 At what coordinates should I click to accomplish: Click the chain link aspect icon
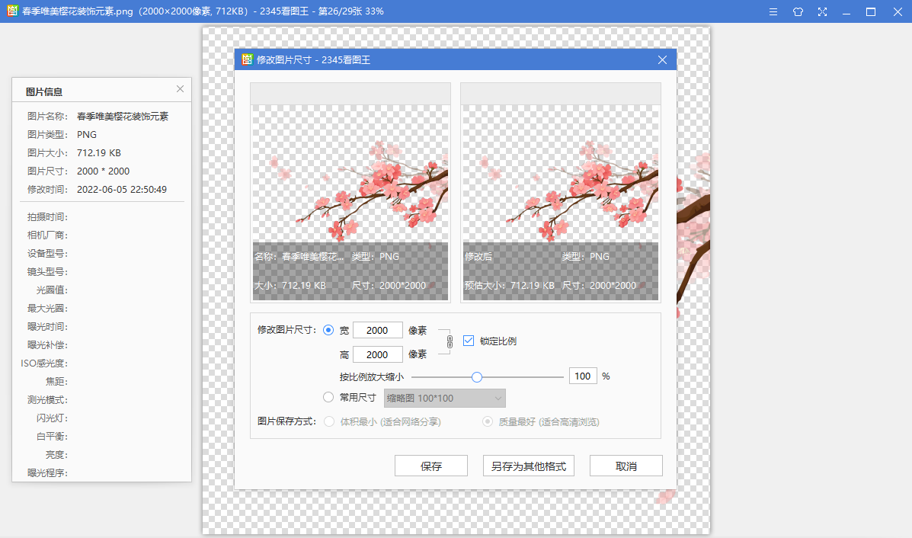pyautogui.click(x=450, y=341)
